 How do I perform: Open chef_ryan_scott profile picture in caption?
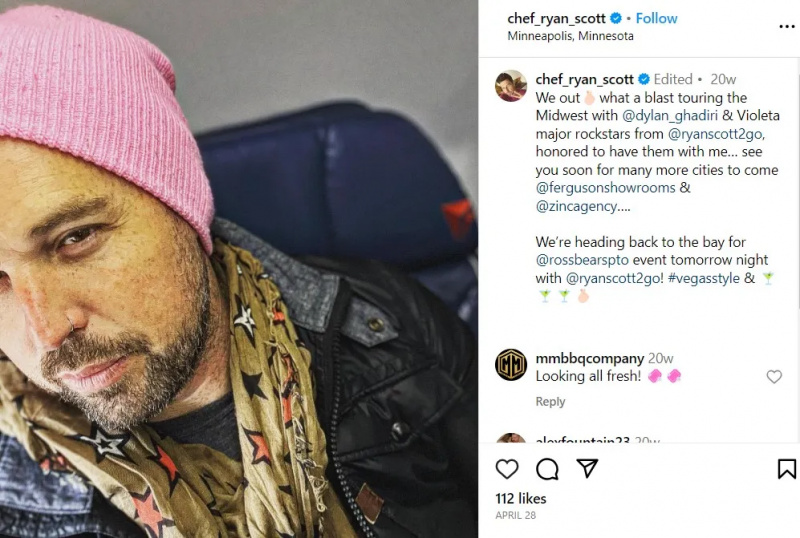point(511,85)
